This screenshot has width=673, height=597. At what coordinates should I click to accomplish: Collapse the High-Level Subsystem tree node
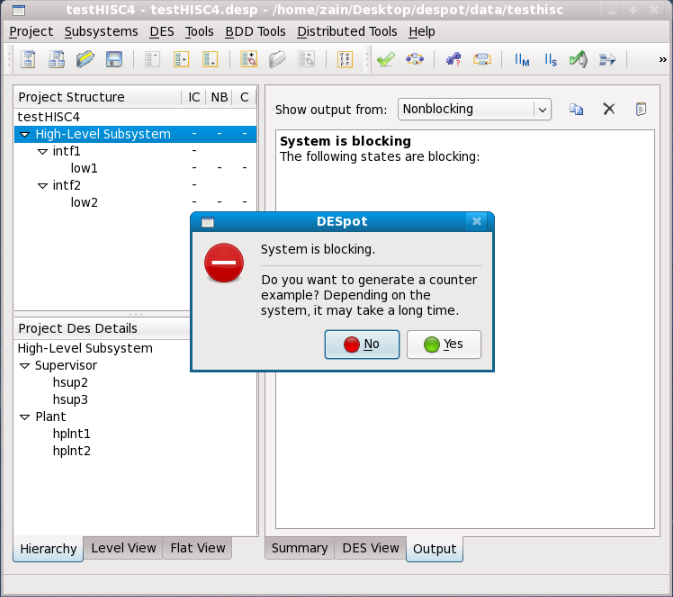click(25, 134)
